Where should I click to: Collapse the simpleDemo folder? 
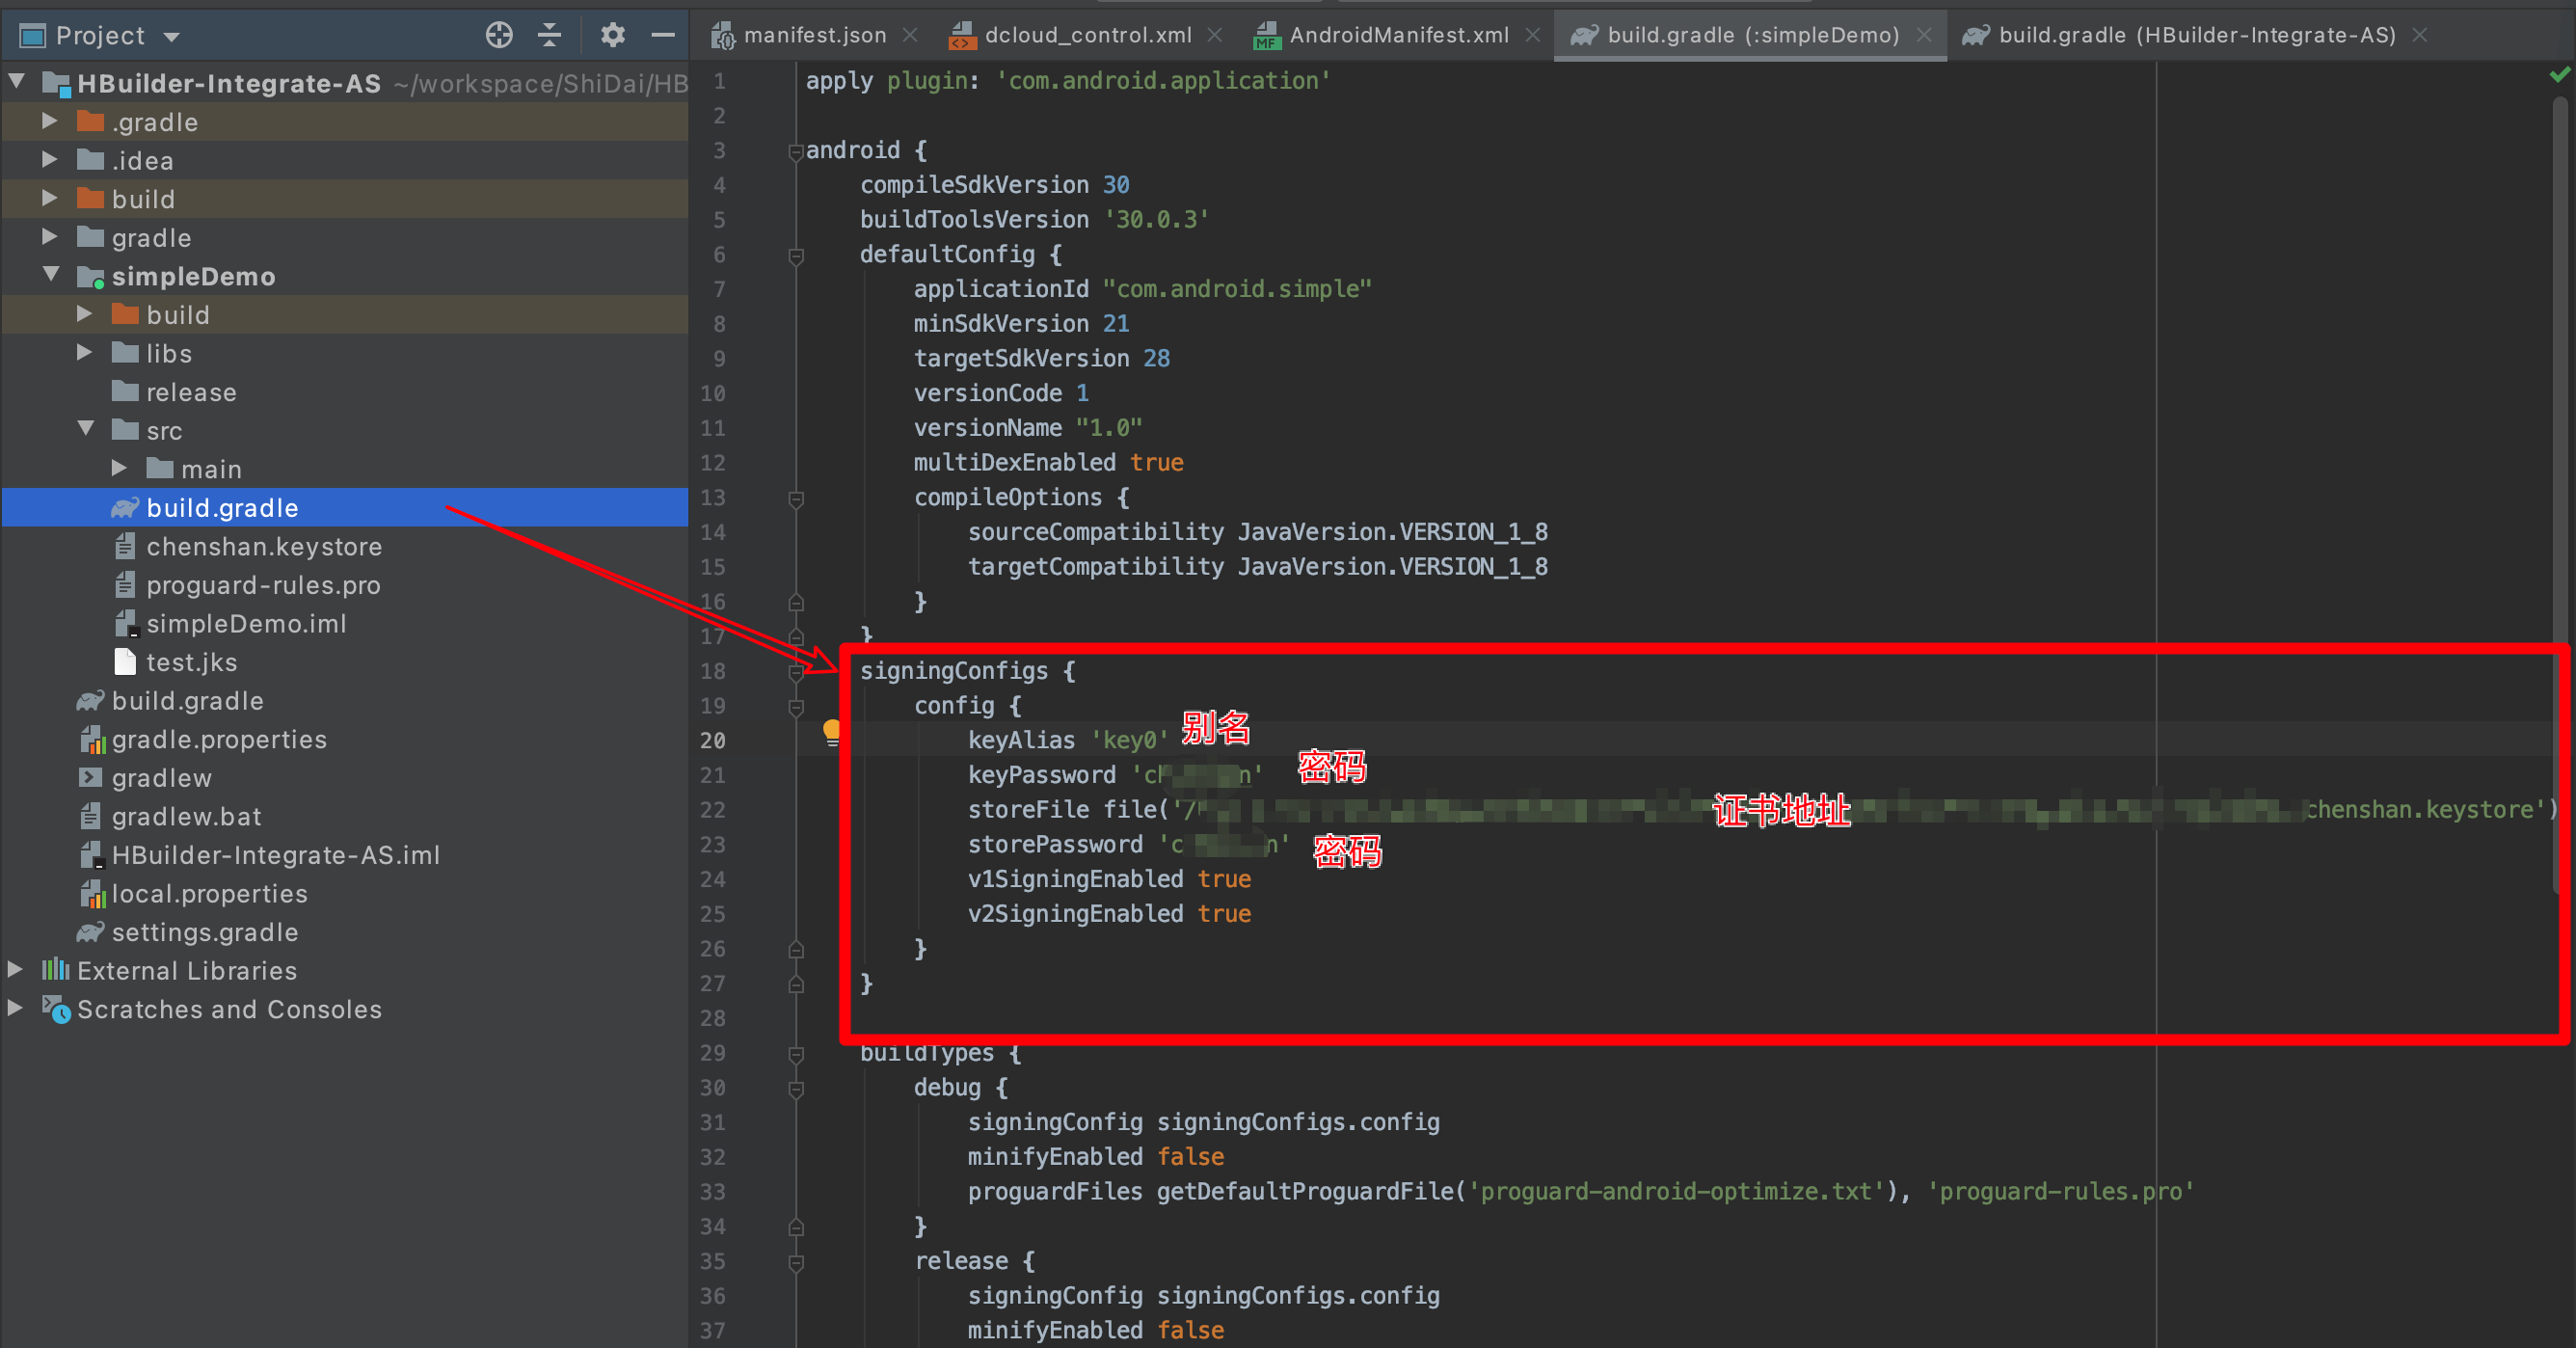pos(51,276)
